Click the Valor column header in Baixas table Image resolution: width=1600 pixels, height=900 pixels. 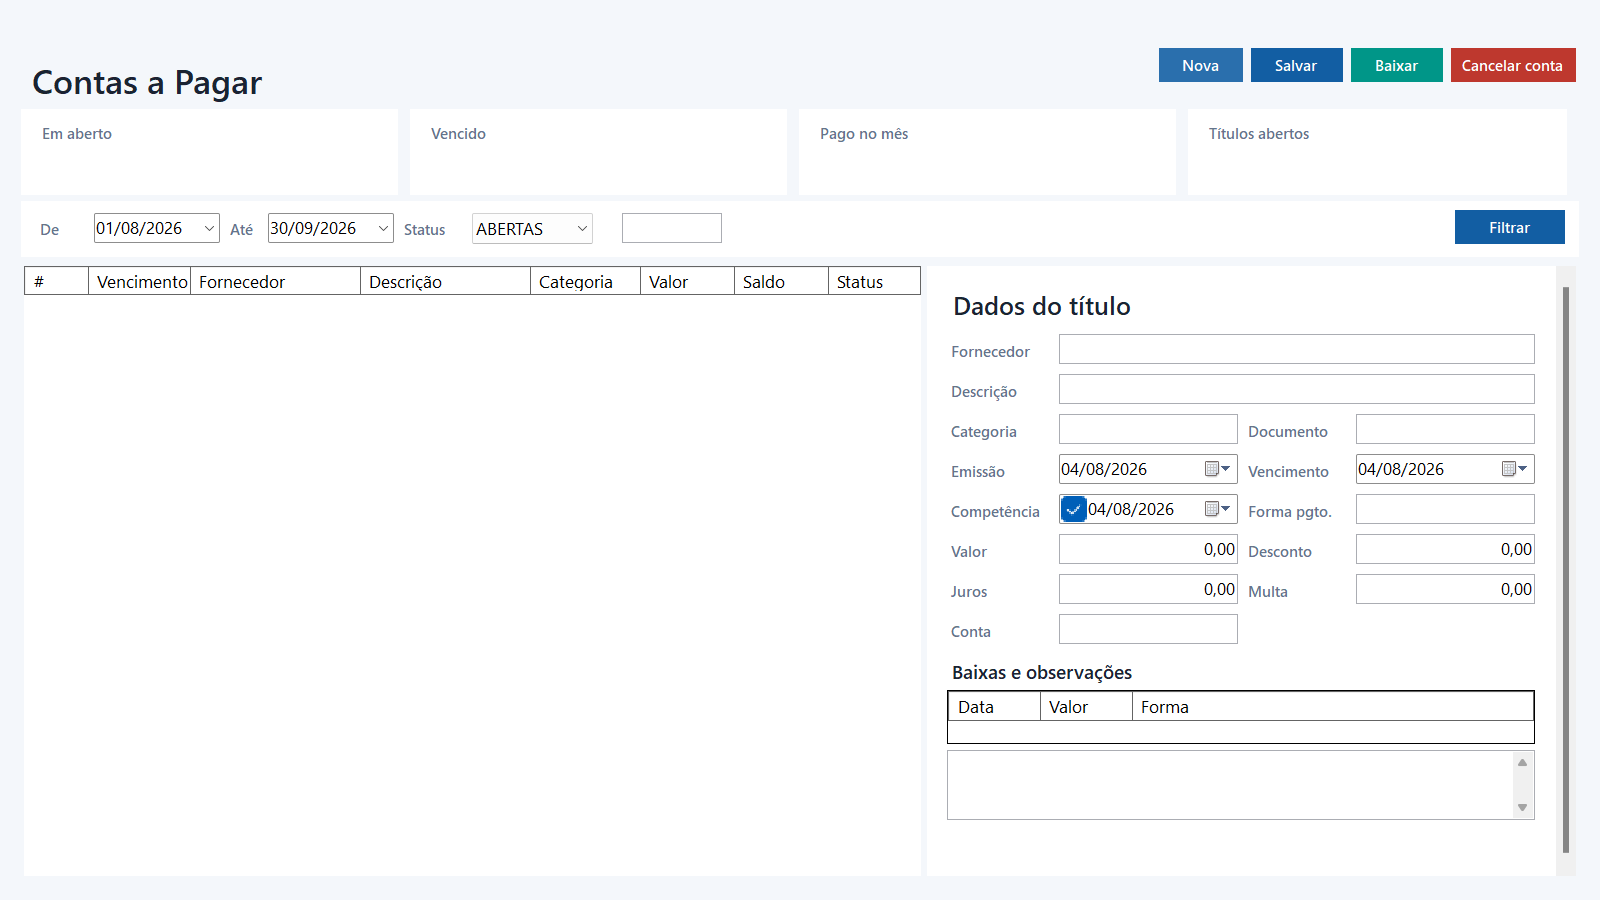pyautogui.click(x=1086, y=706)
